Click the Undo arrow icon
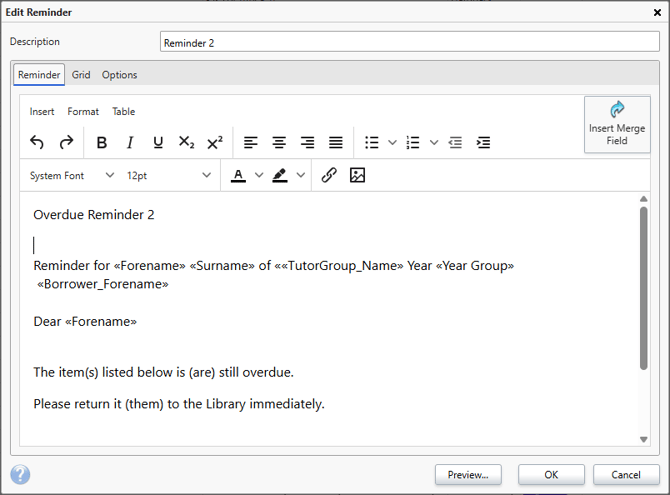 [x=37, y=143]
